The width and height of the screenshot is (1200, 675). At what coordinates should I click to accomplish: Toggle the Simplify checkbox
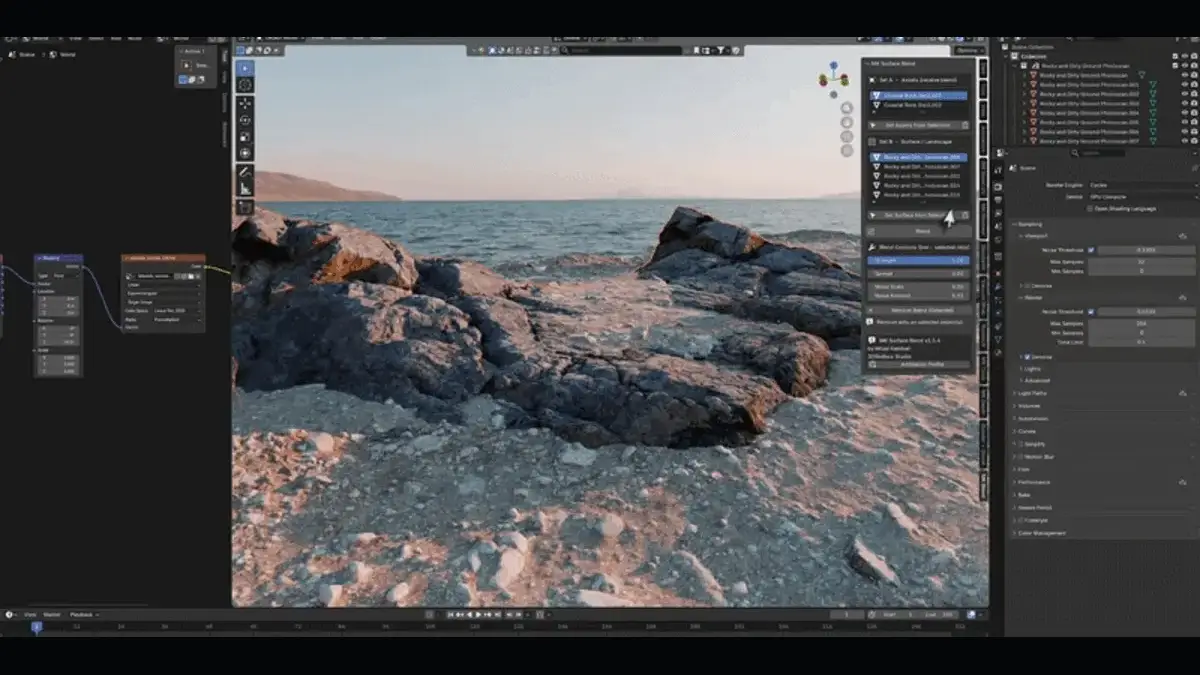click(x=1021, y=444)
